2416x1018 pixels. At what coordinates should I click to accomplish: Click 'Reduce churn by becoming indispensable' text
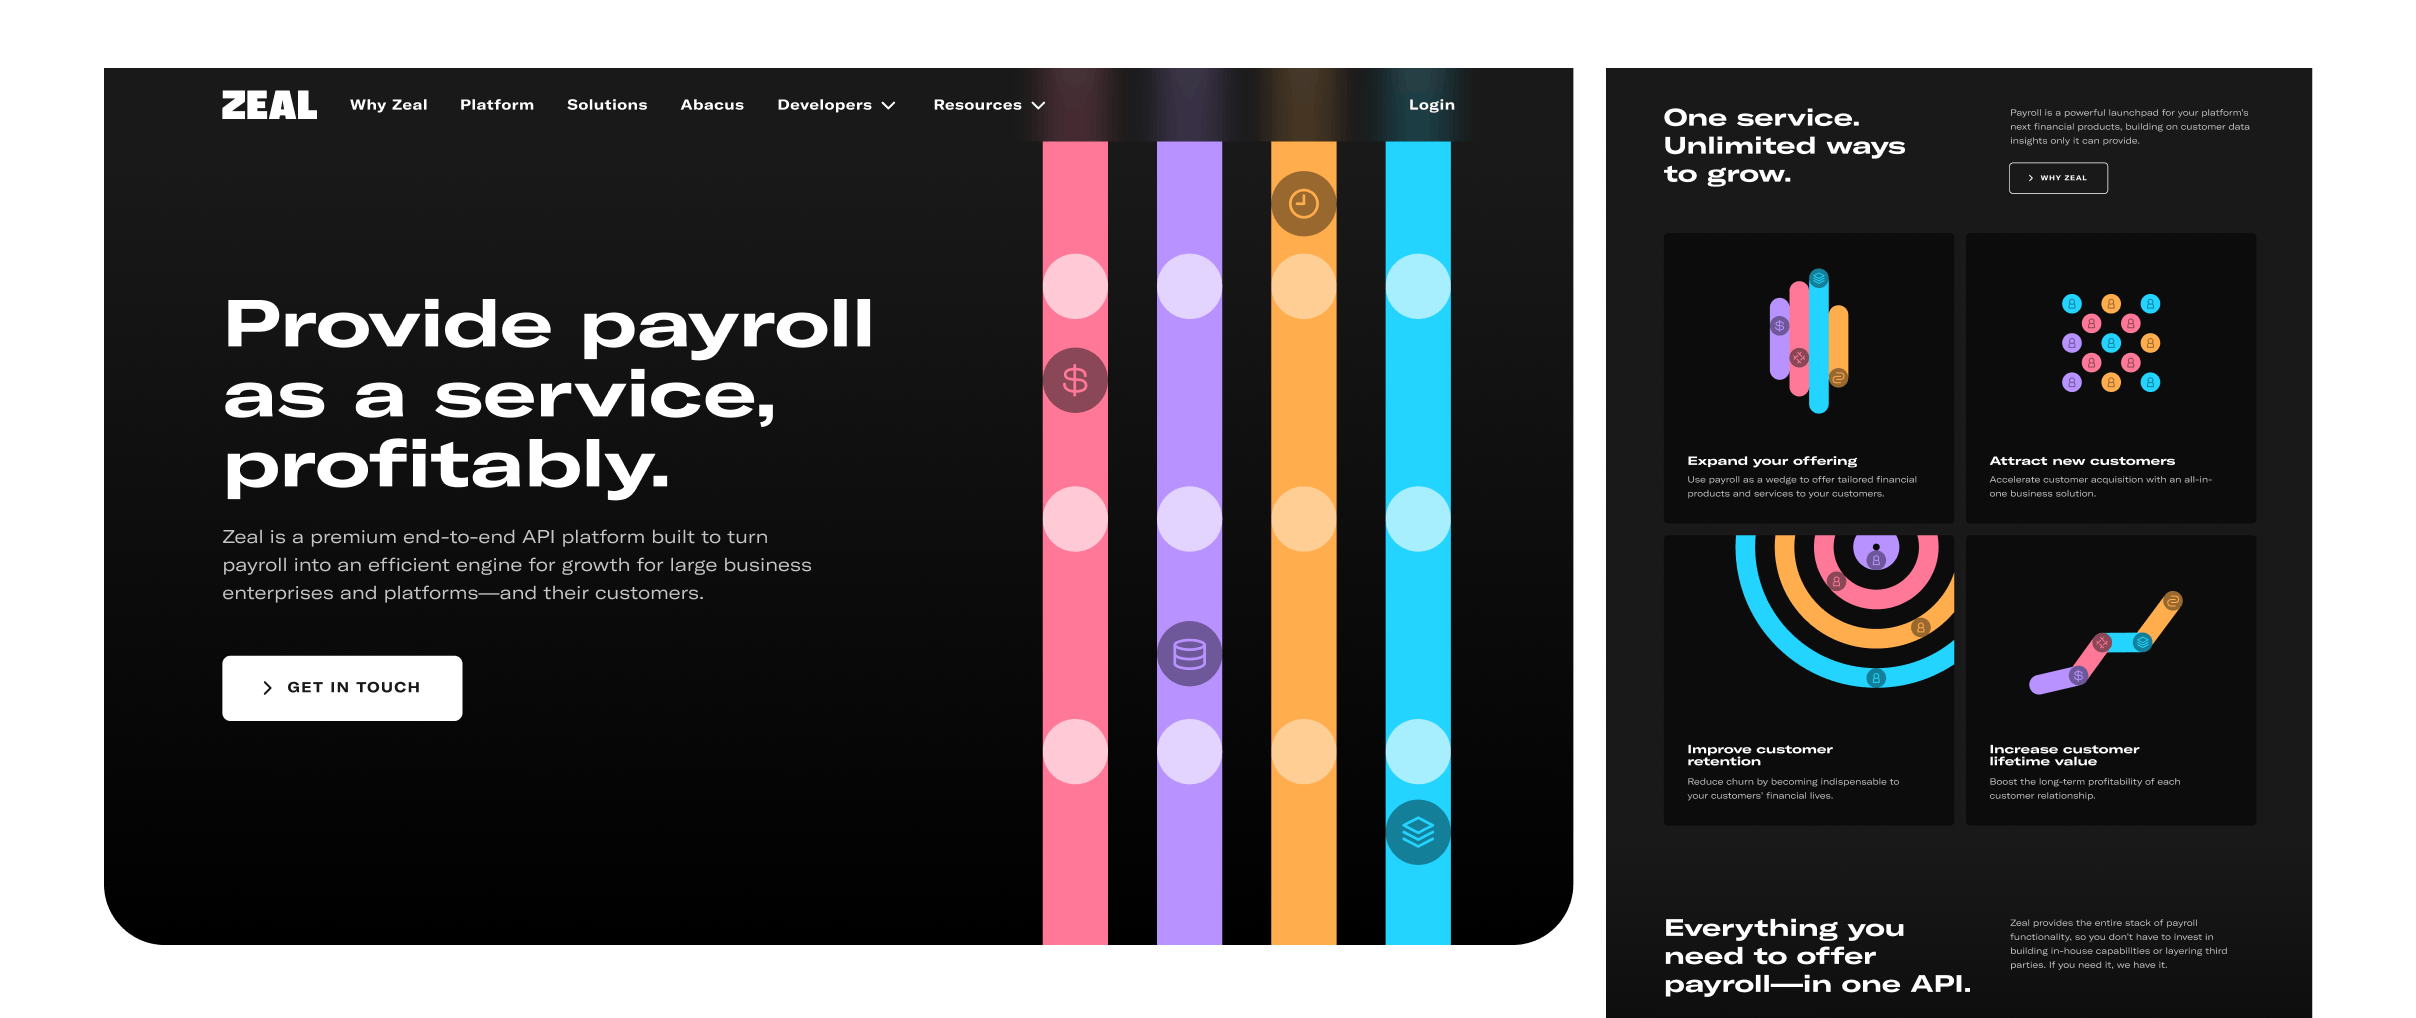point(1793,789)
